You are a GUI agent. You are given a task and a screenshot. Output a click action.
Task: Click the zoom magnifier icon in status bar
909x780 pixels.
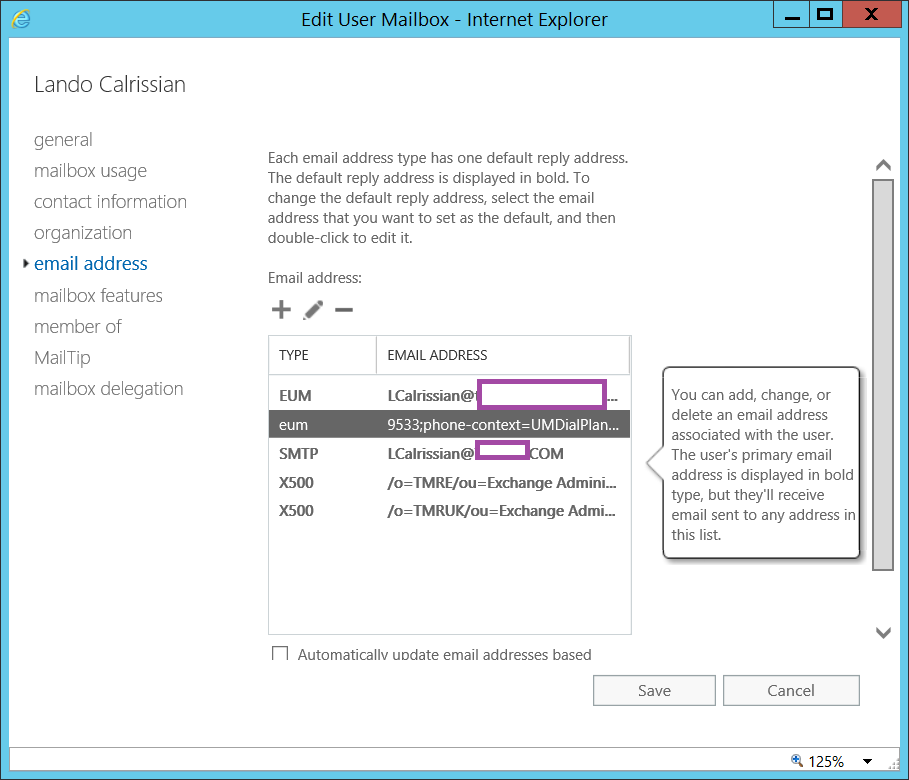pyautogui.click(x=797, y=761)
